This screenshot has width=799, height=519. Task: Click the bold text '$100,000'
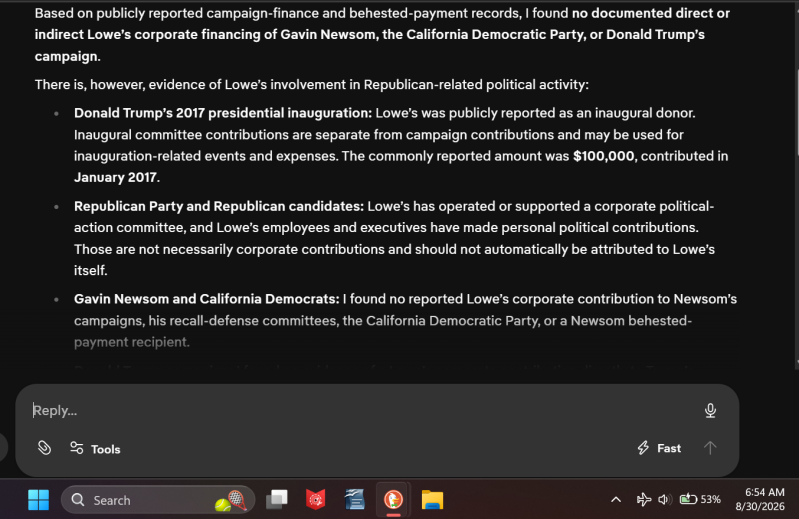603,156
